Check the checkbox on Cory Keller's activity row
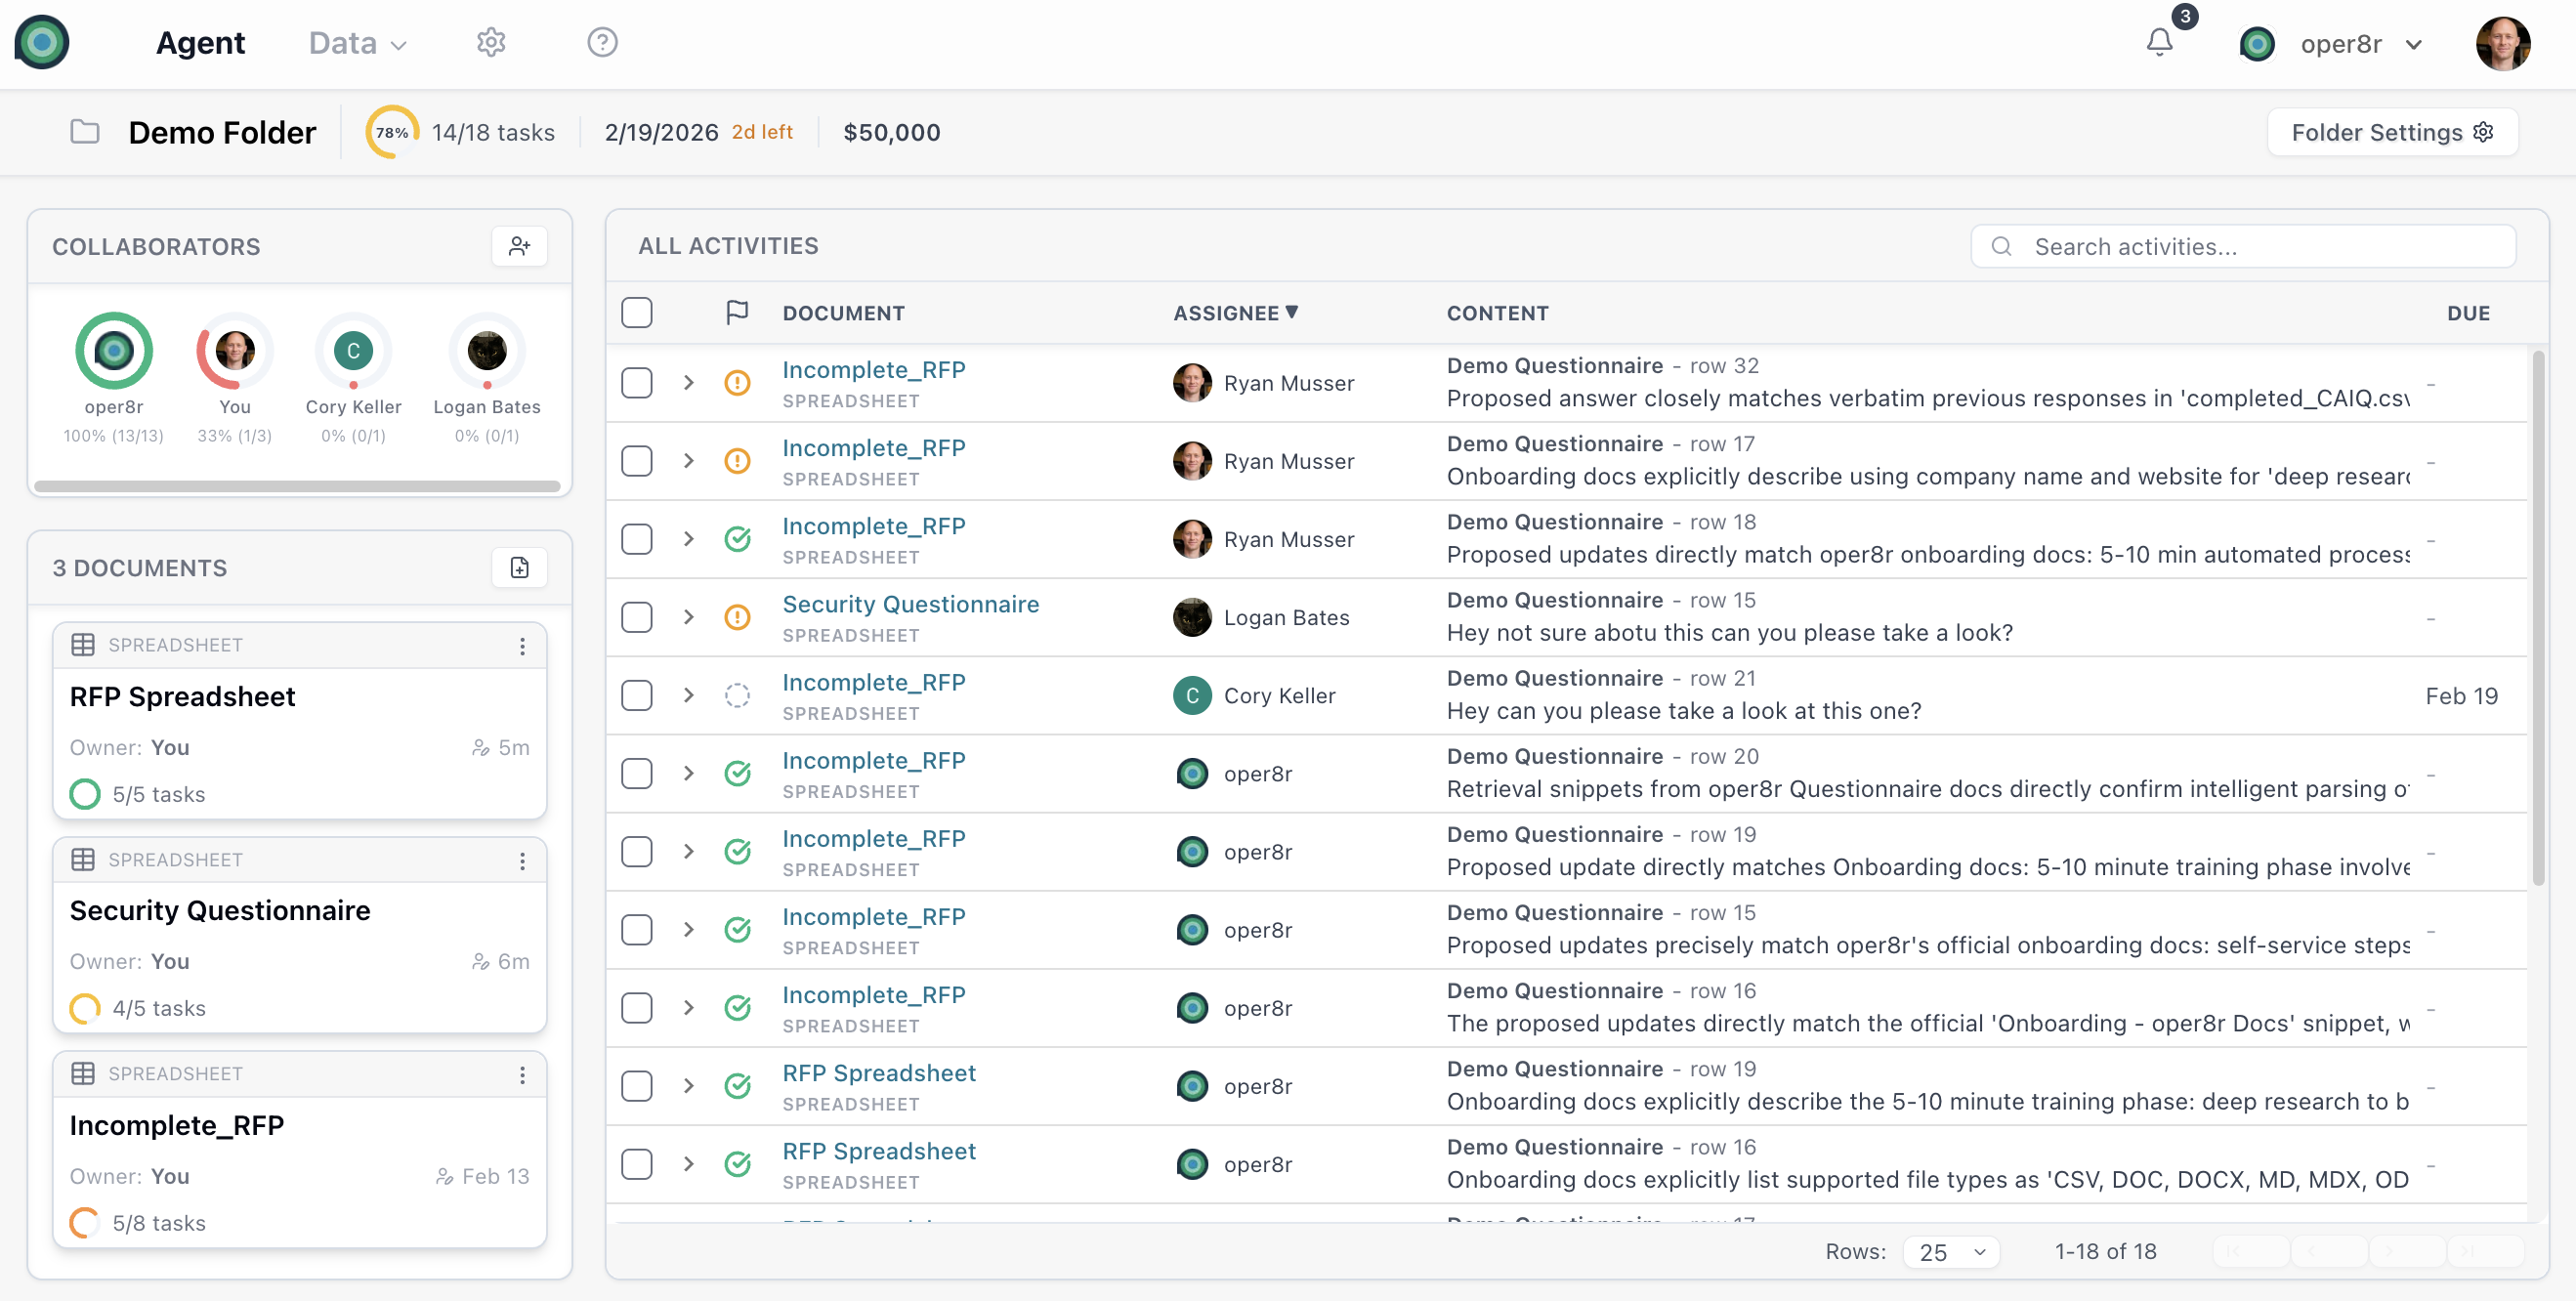The image size is (2576, 1301). coord(637,695)
